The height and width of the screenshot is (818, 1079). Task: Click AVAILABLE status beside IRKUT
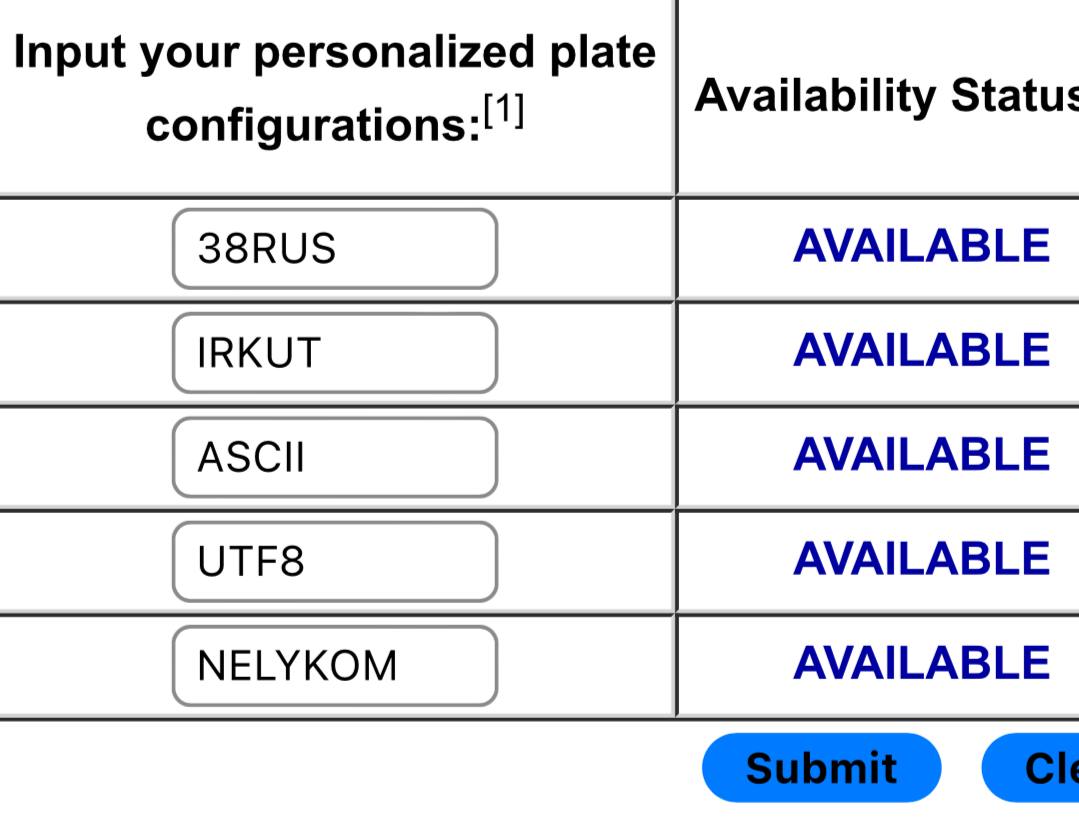click(921, 351)
